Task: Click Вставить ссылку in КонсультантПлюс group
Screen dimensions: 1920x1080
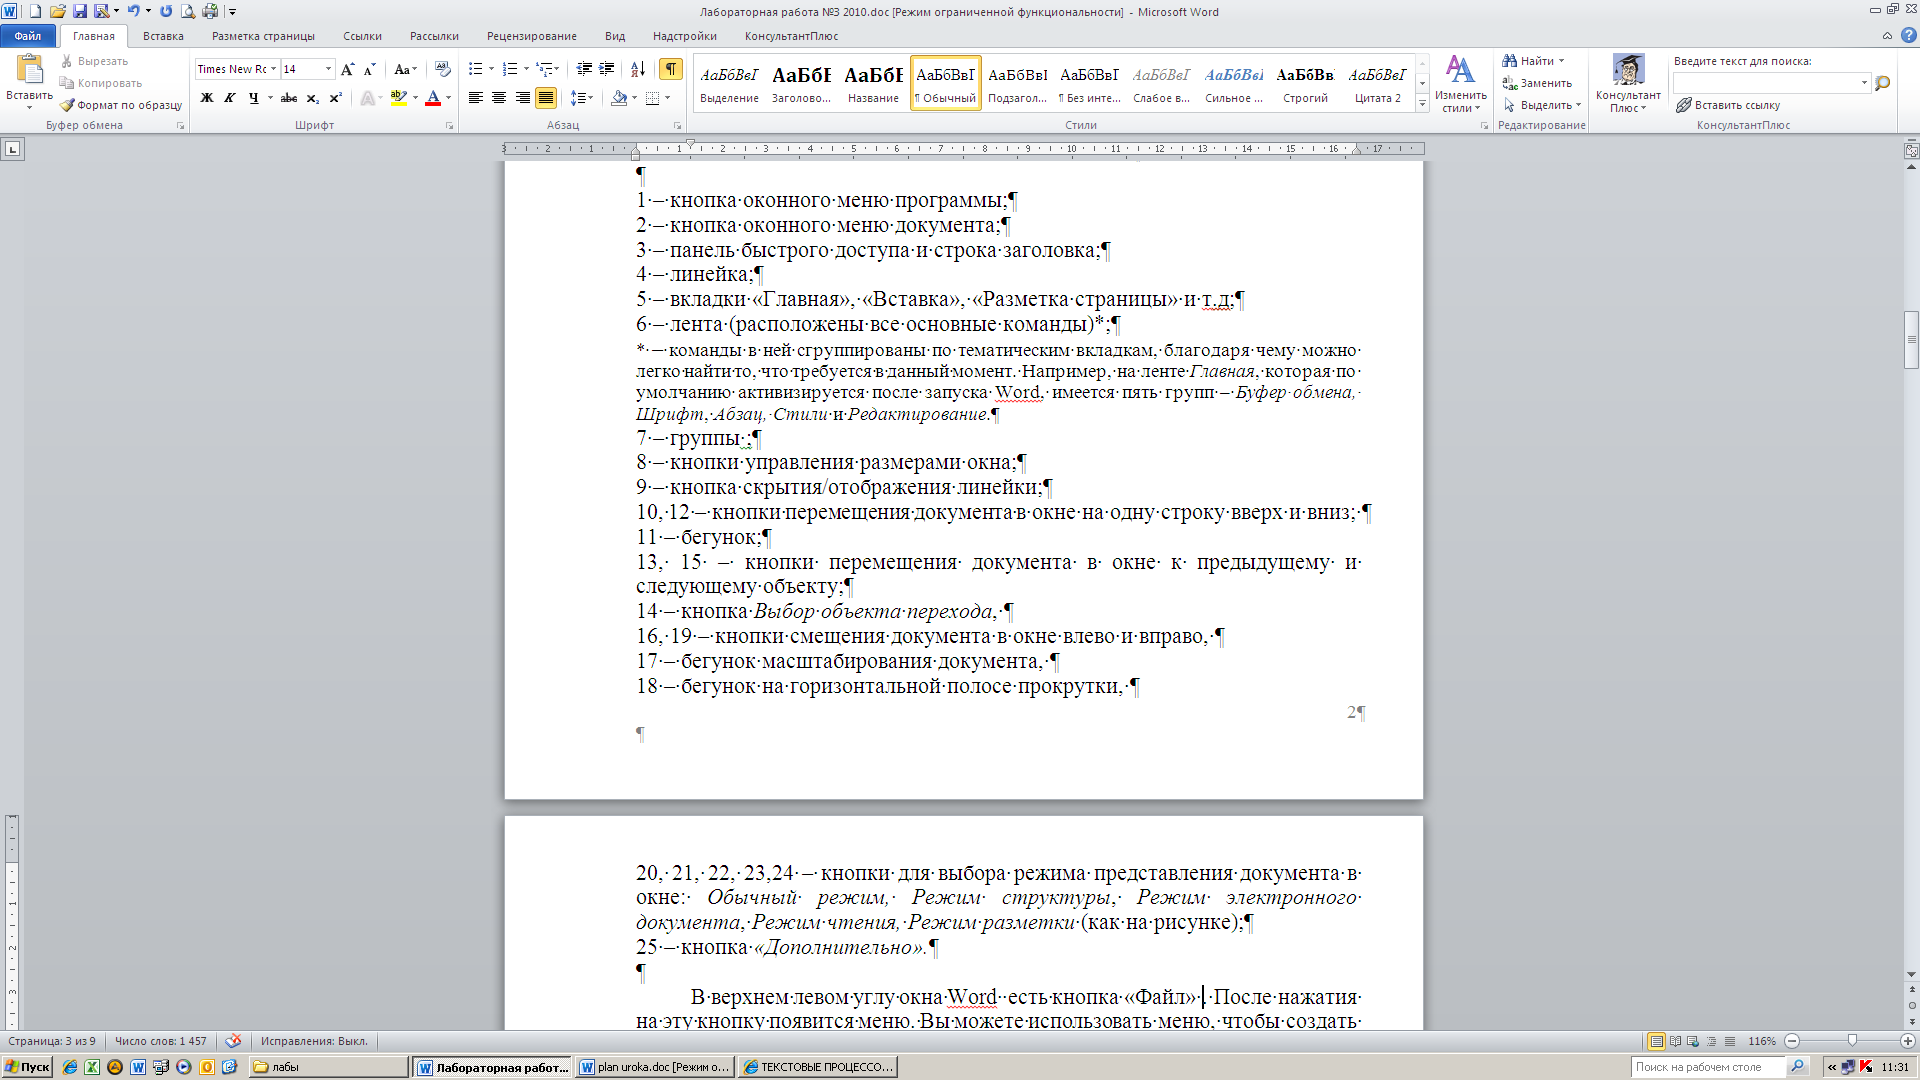Action: (x=1728, y=105)
